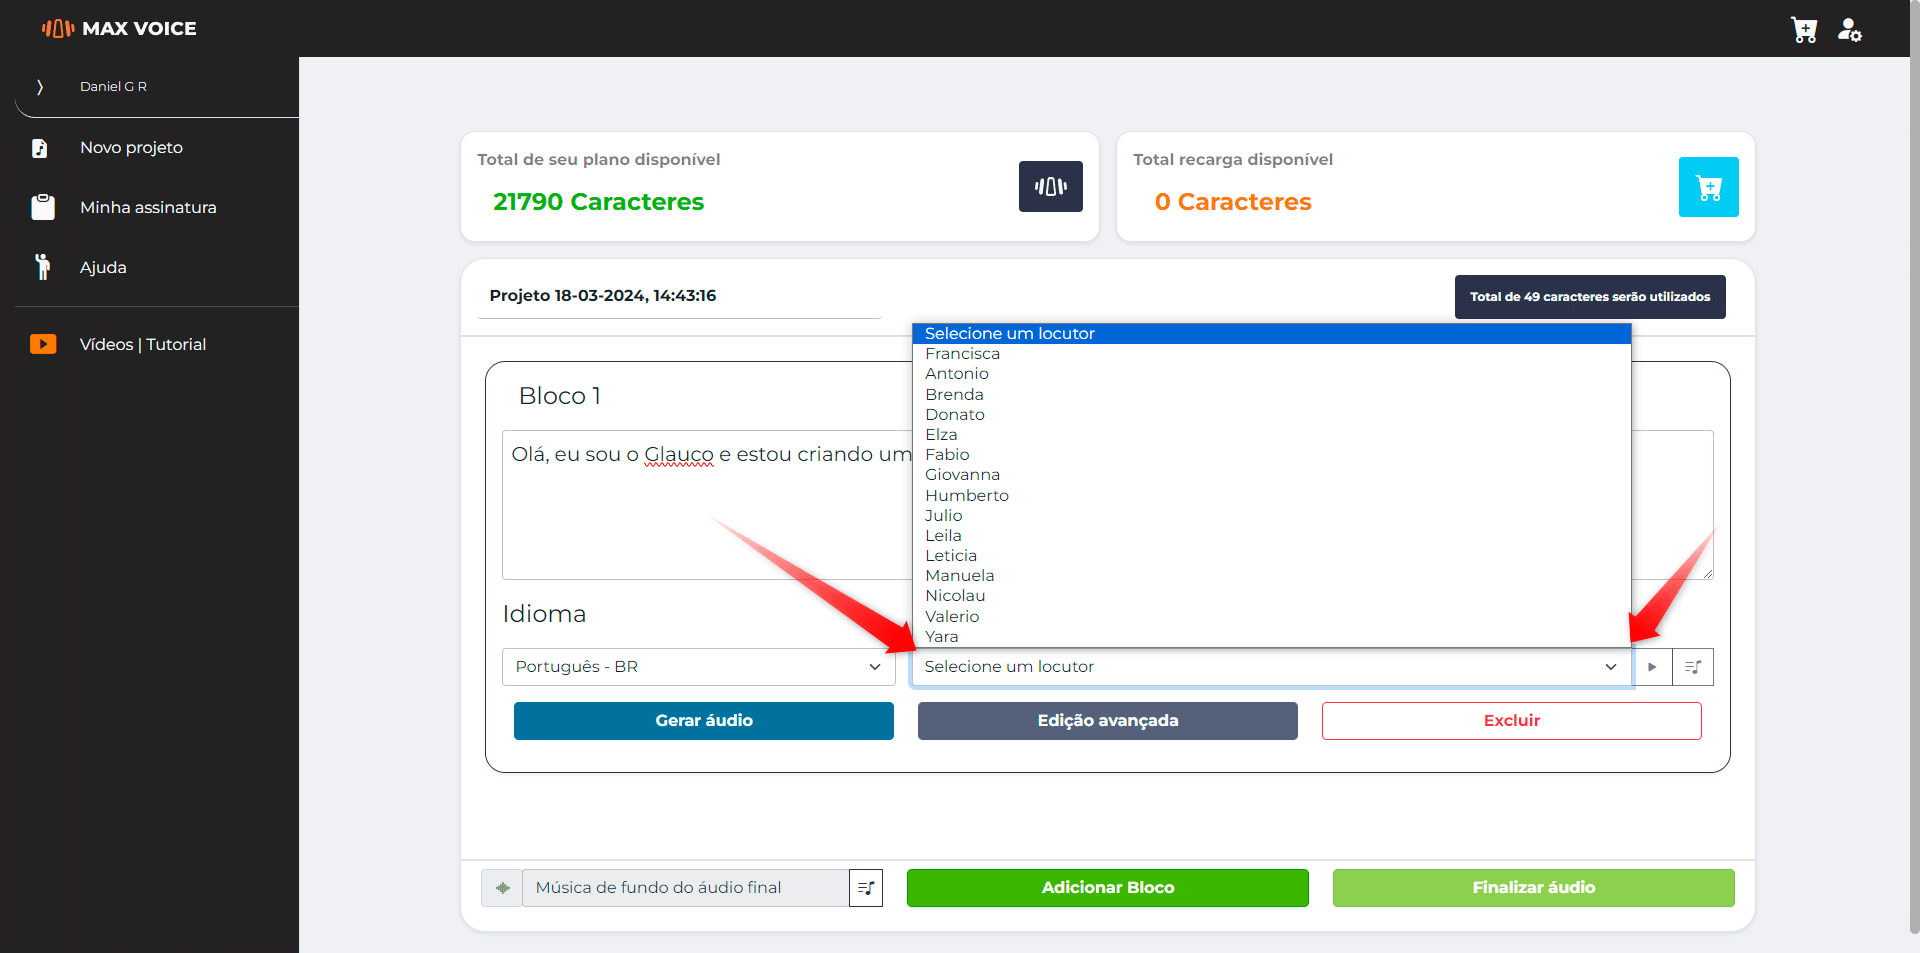Open the shopping cart icon in header
This screenshot has width=1920, height=953.
point(1804,30)
